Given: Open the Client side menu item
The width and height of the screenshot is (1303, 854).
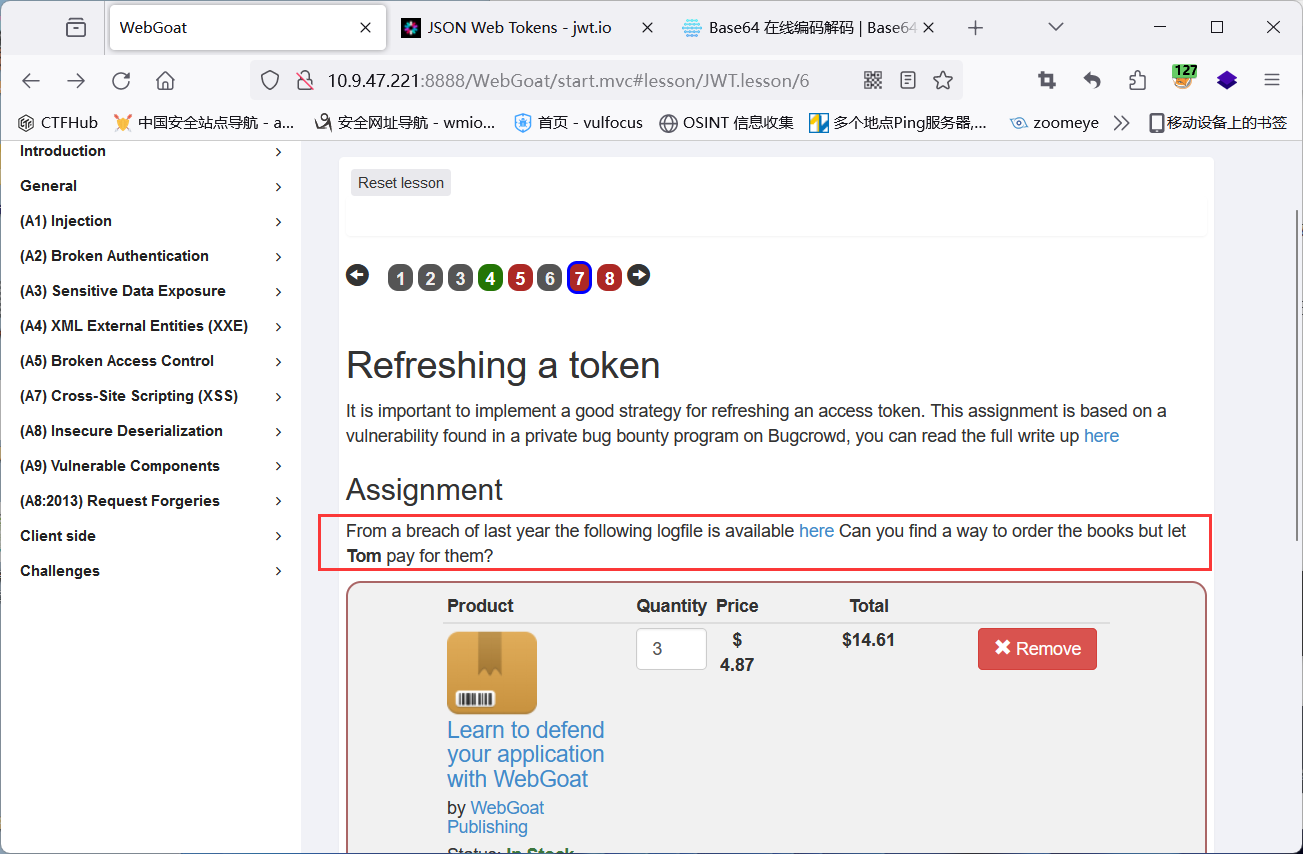Looking at the screenshot, I should [x=151, y=536].
